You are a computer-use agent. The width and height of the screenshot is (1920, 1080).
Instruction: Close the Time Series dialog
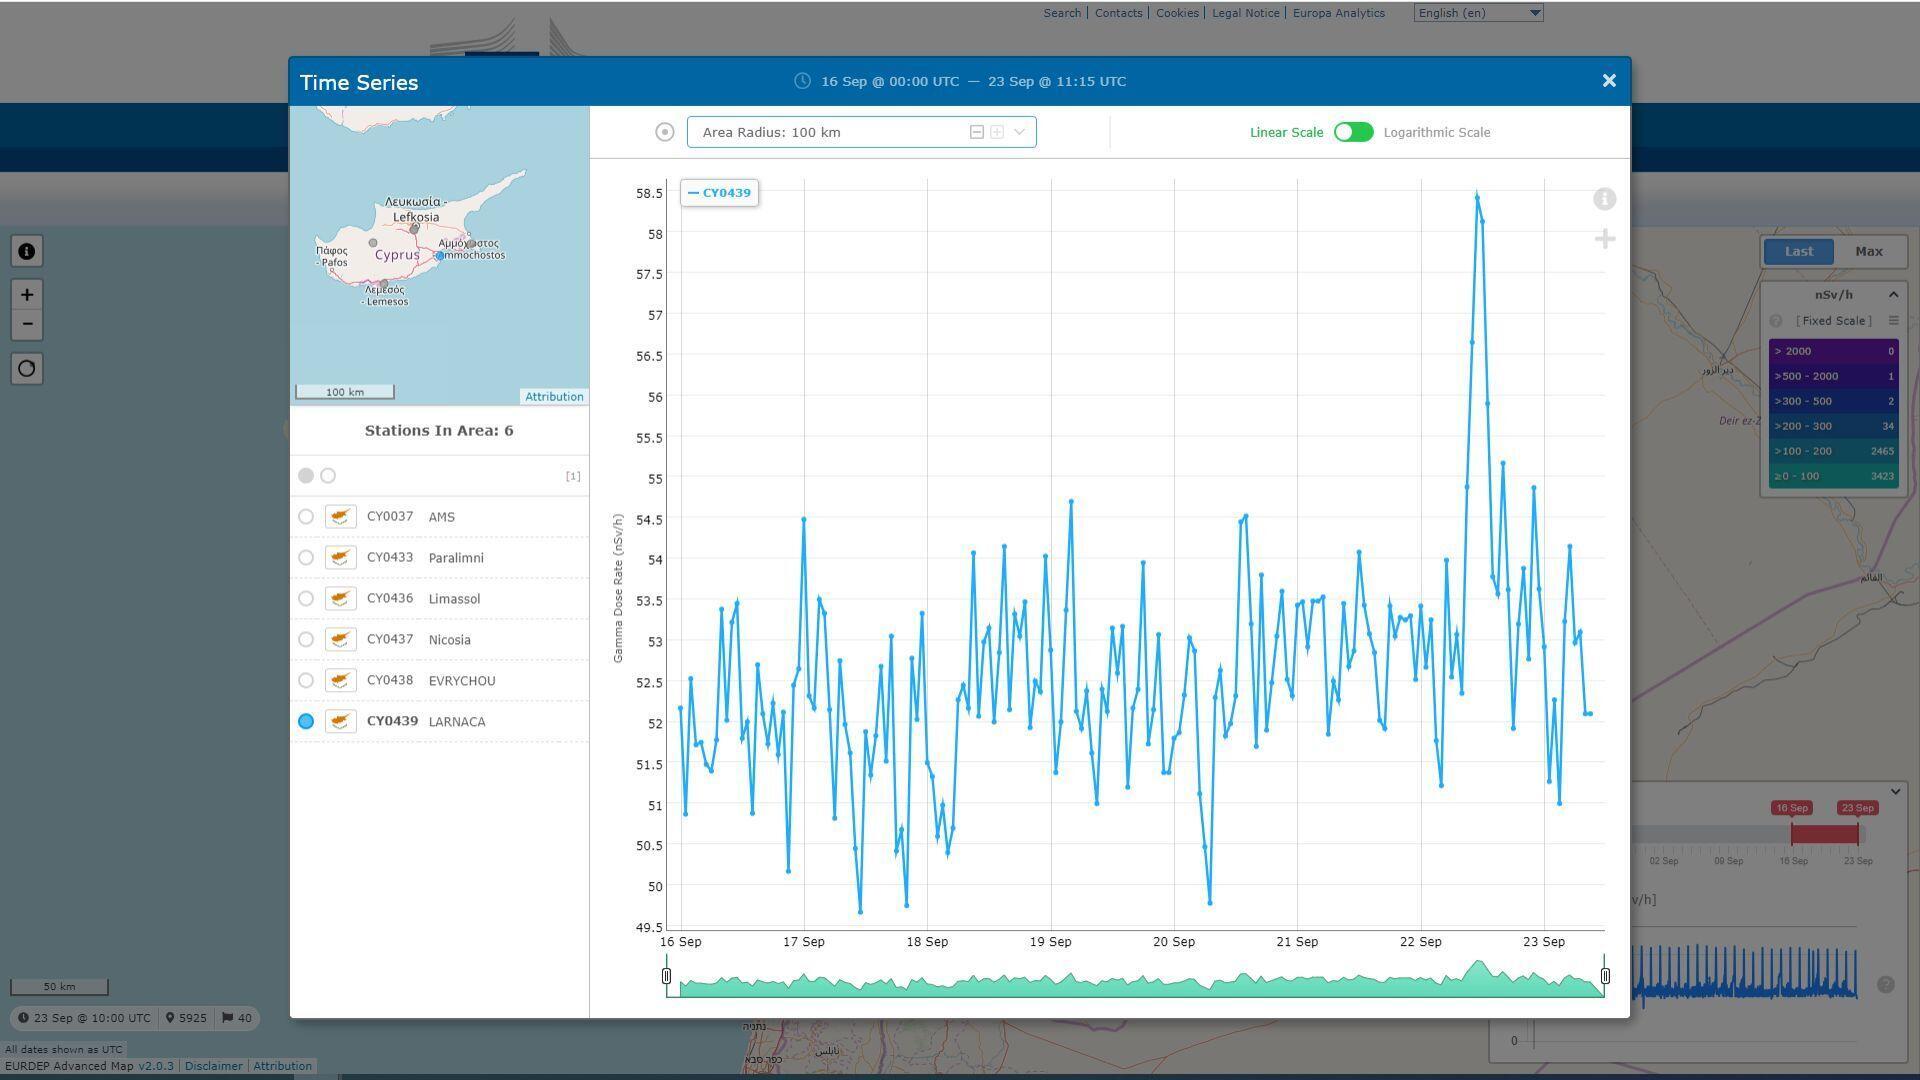[x=1608, y=81]
